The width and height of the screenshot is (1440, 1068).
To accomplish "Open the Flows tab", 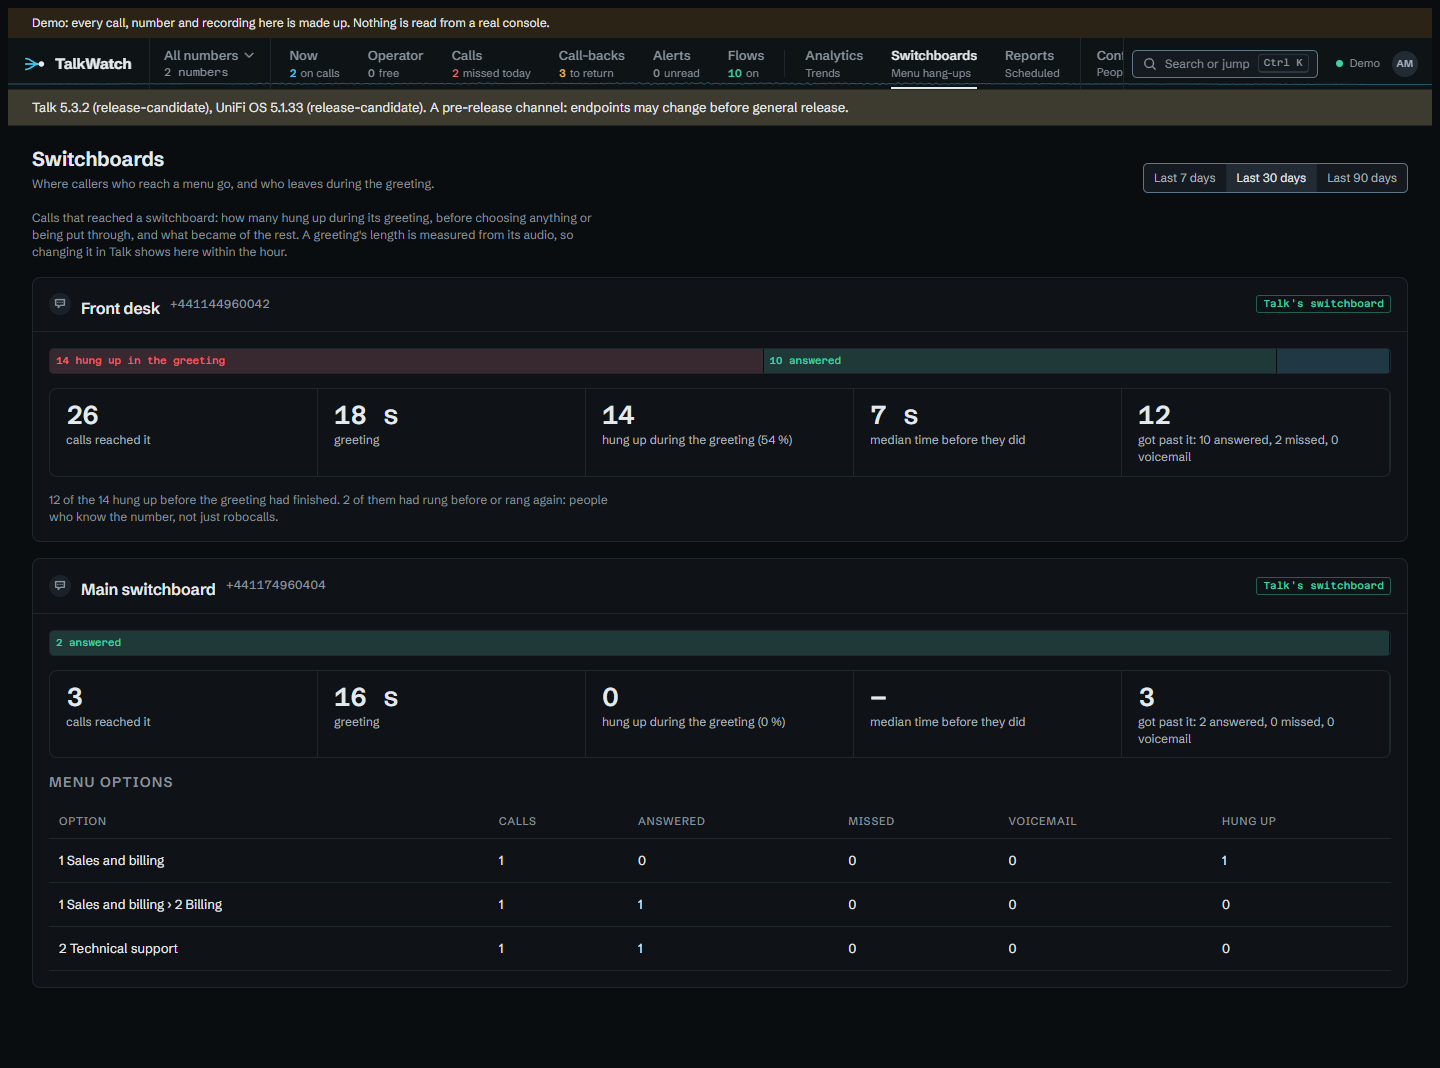I will click(745, 63).
